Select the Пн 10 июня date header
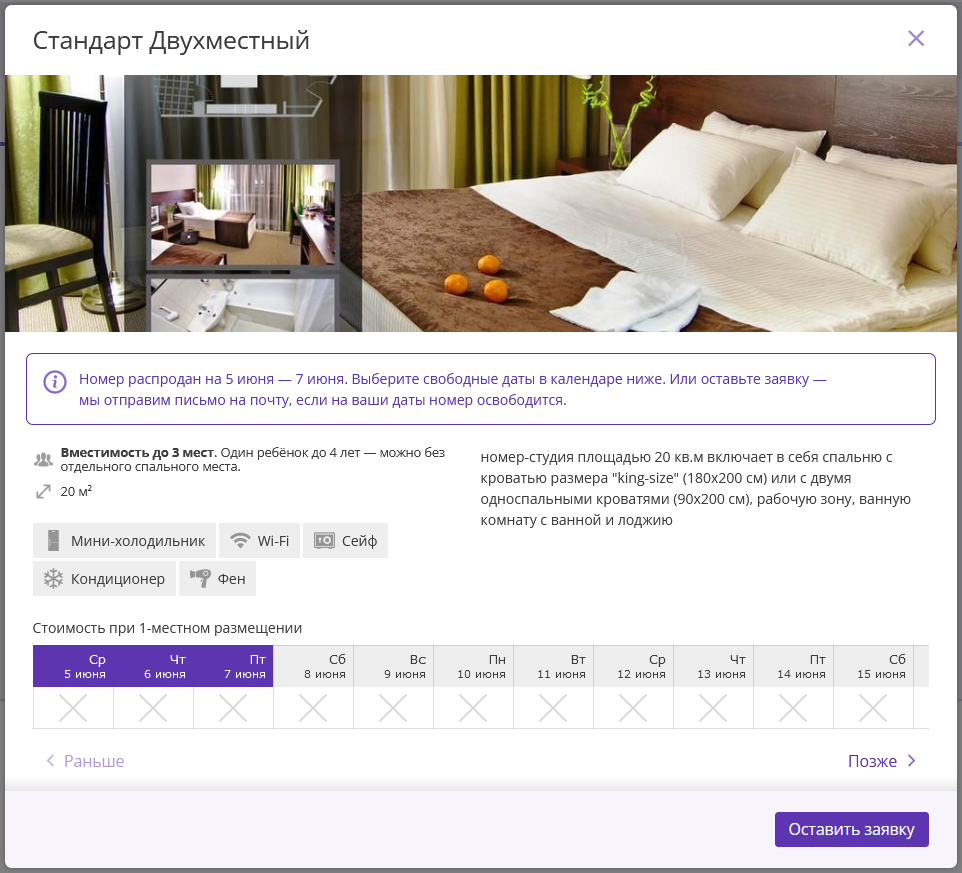 (x=474, y=666)
